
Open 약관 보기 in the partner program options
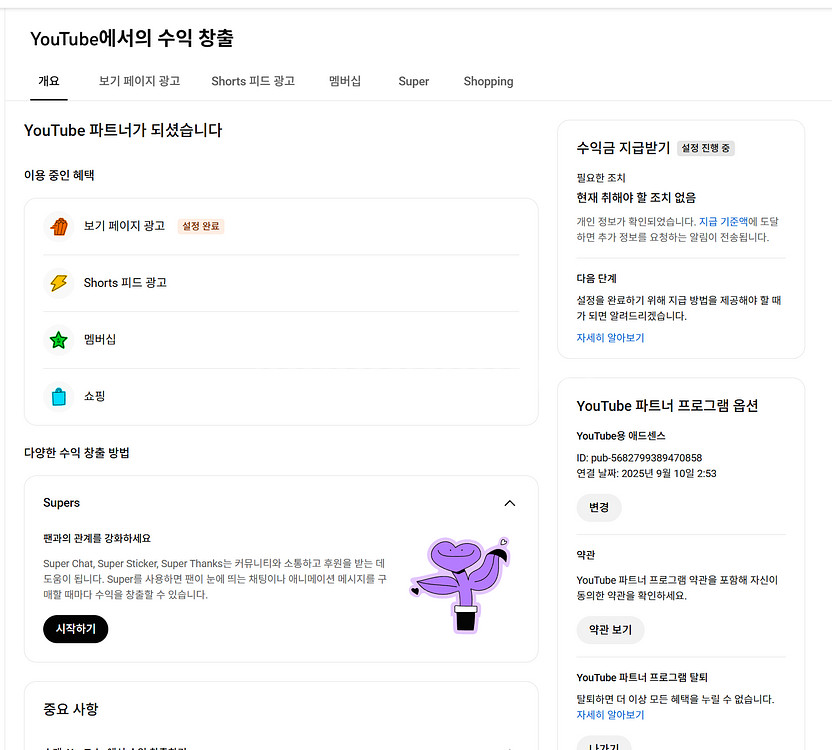click(610, 630)
